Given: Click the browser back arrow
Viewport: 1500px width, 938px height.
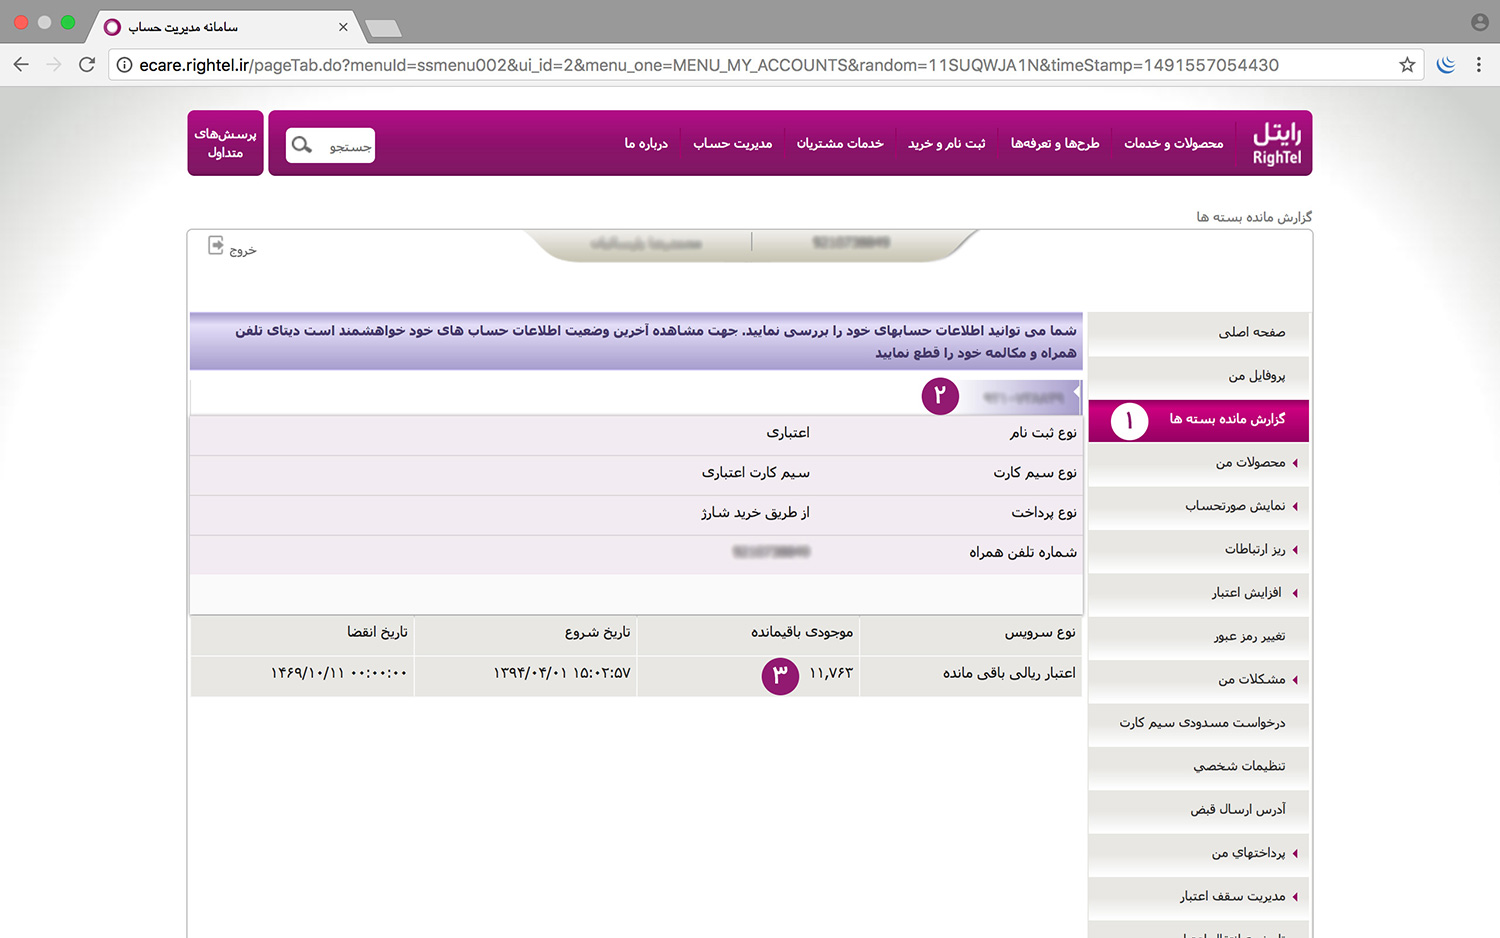Looking at the screenshot, I should point(21,65).
